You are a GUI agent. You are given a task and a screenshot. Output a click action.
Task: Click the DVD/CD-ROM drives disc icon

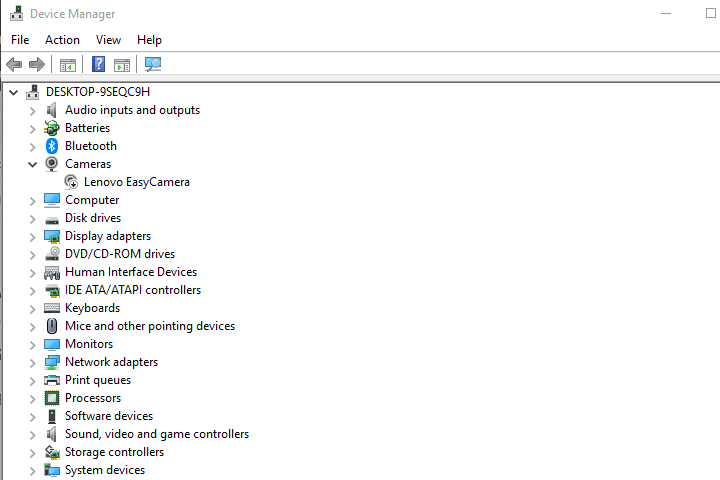point(52,254)
